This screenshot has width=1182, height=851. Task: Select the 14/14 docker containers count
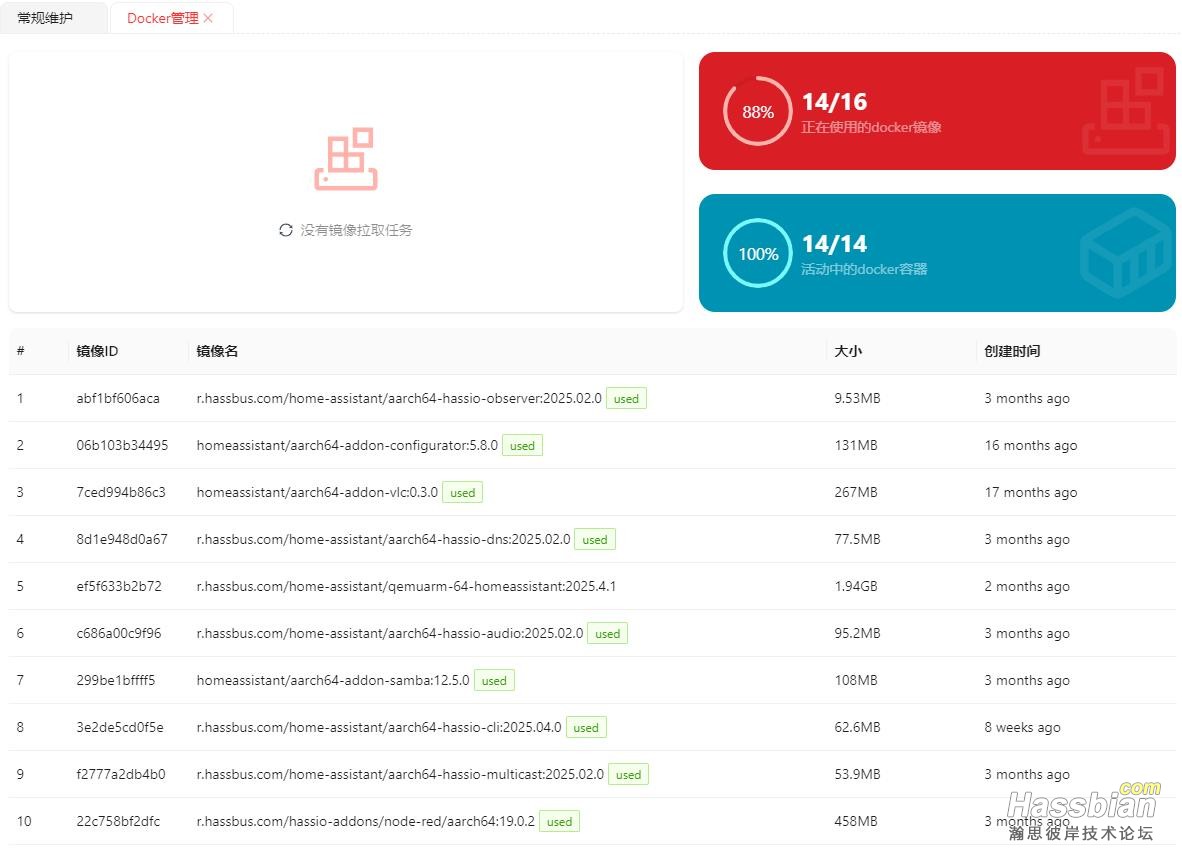tap(834, 243)
